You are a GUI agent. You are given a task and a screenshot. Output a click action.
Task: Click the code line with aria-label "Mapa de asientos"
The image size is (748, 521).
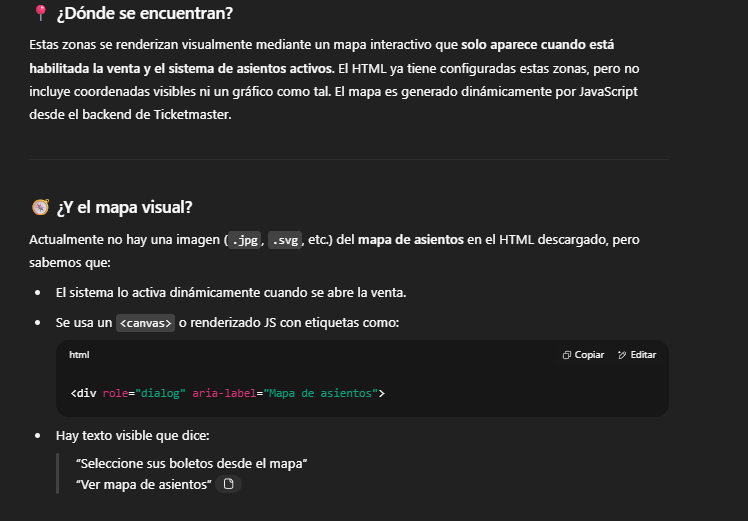228,393
